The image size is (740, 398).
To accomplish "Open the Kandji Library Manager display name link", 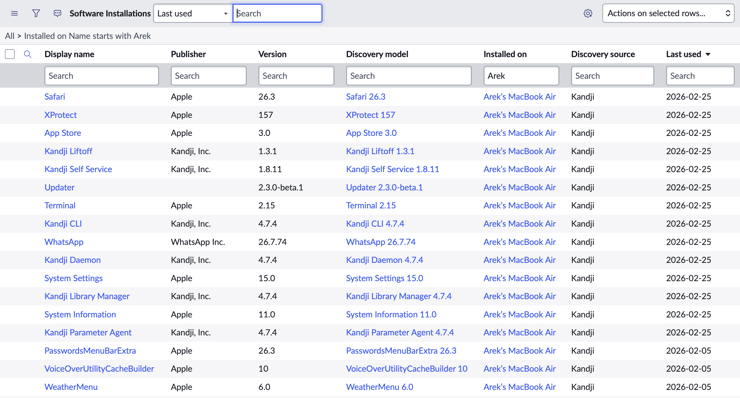I will [87, 296].
